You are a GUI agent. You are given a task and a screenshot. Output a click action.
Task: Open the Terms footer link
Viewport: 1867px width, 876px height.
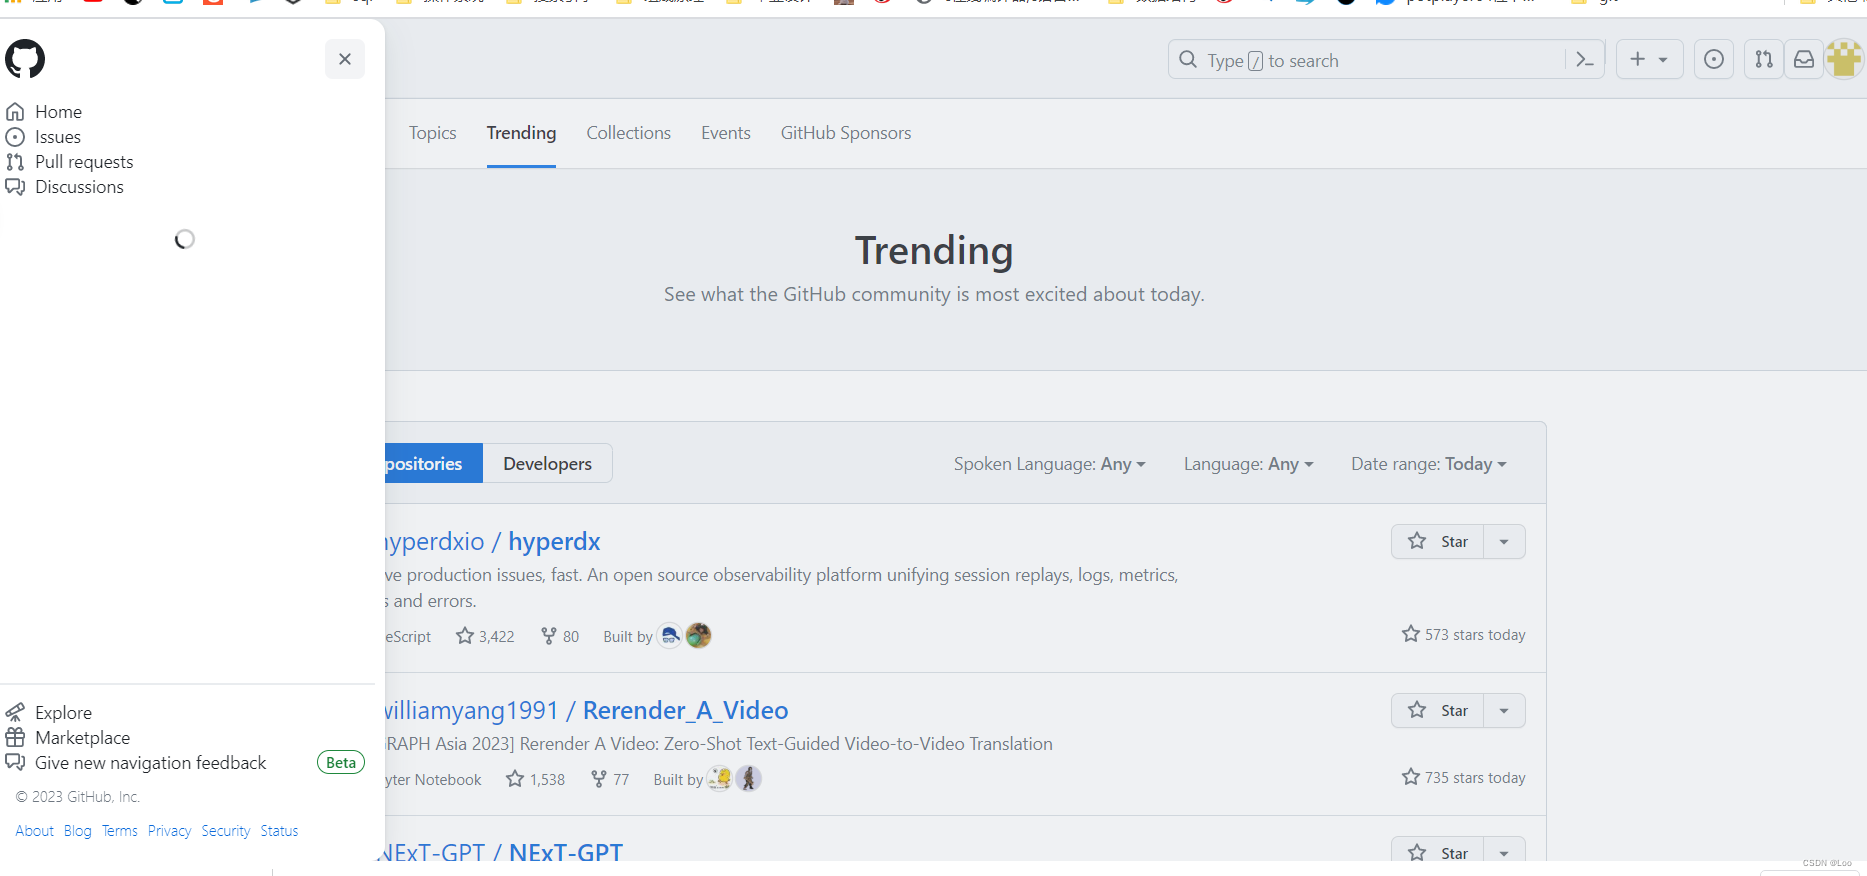(x=120, y=831)
